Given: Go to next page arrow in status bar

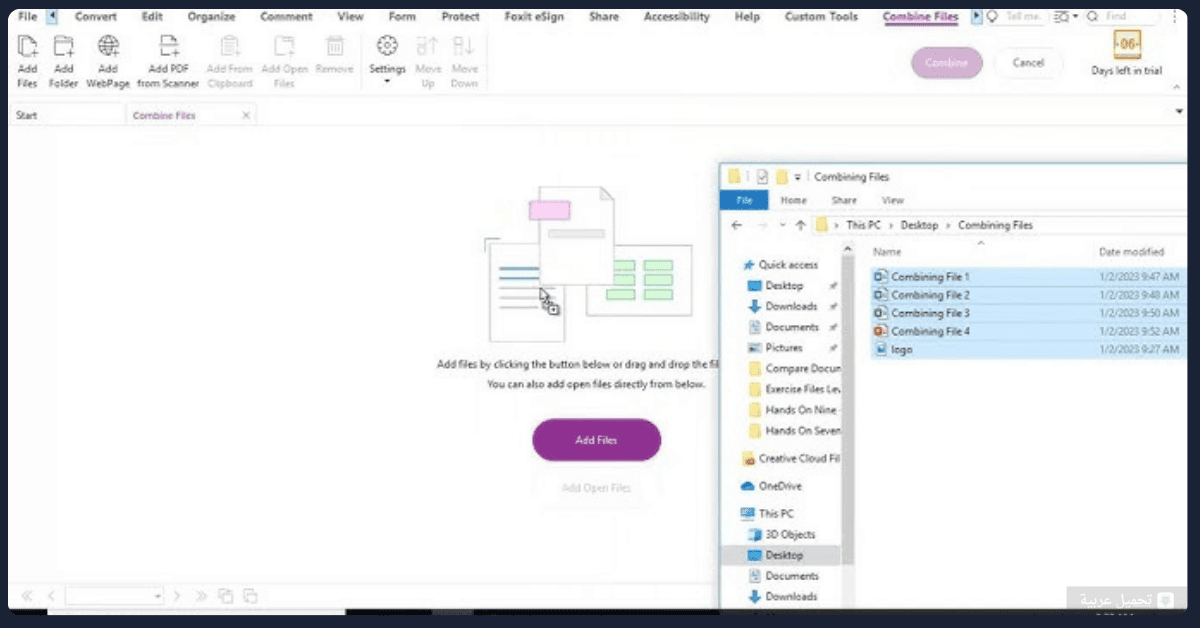Looking at the screenshot, I should click(x=177, y=596).
